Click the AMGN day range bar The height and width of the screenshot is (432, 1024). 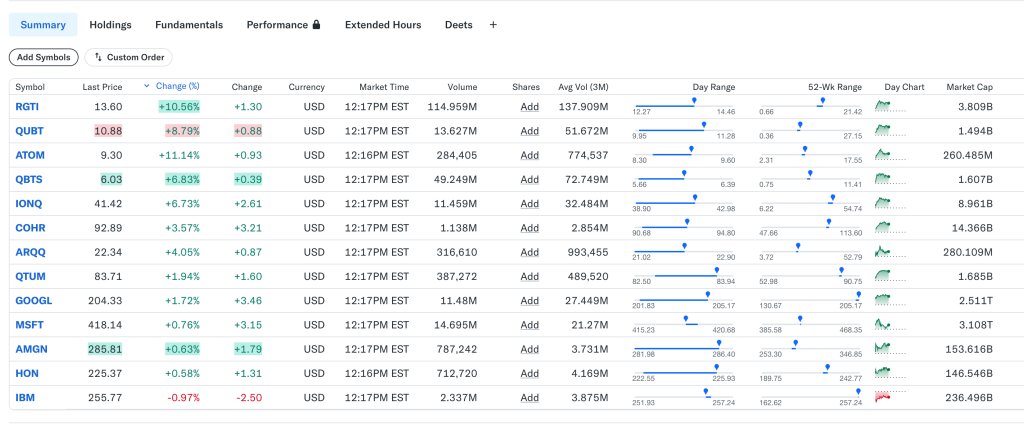click(x=684, y=349)
